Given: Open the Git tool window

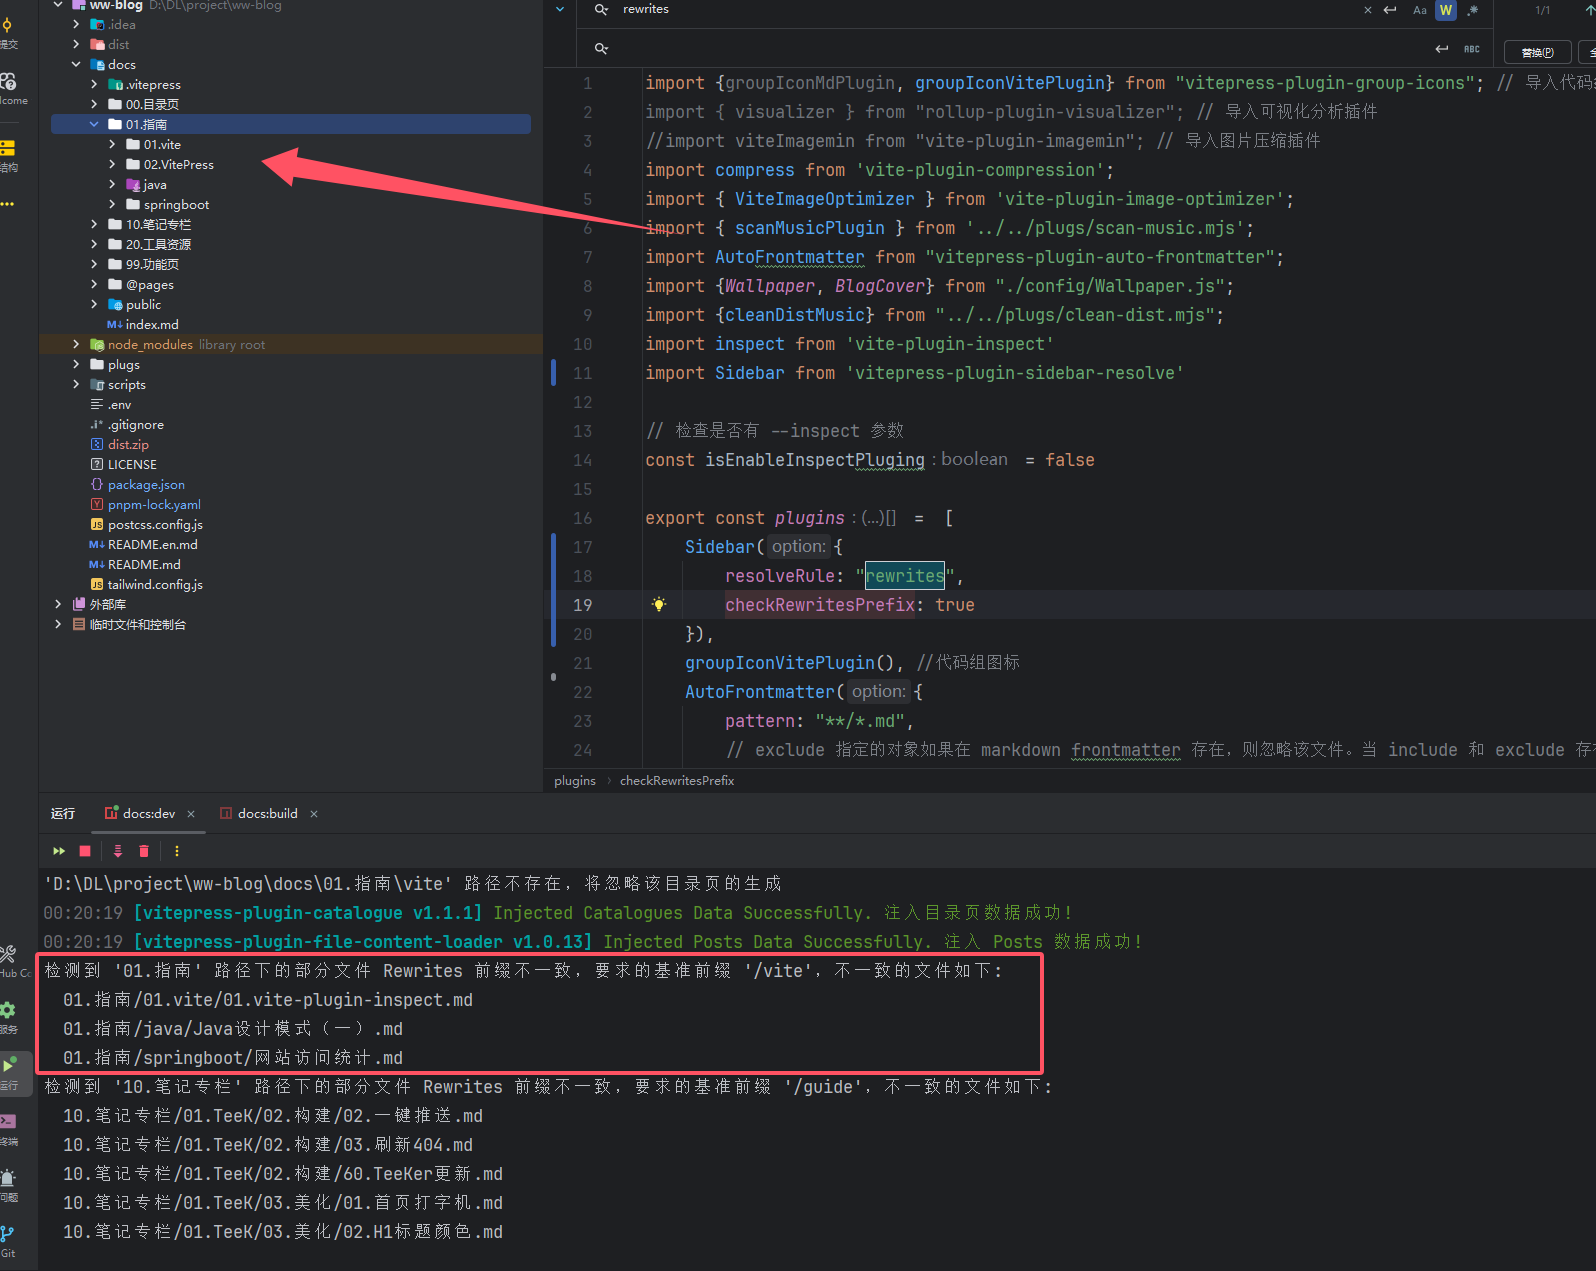Looking at the screenshot, I should click(8, 1240).
